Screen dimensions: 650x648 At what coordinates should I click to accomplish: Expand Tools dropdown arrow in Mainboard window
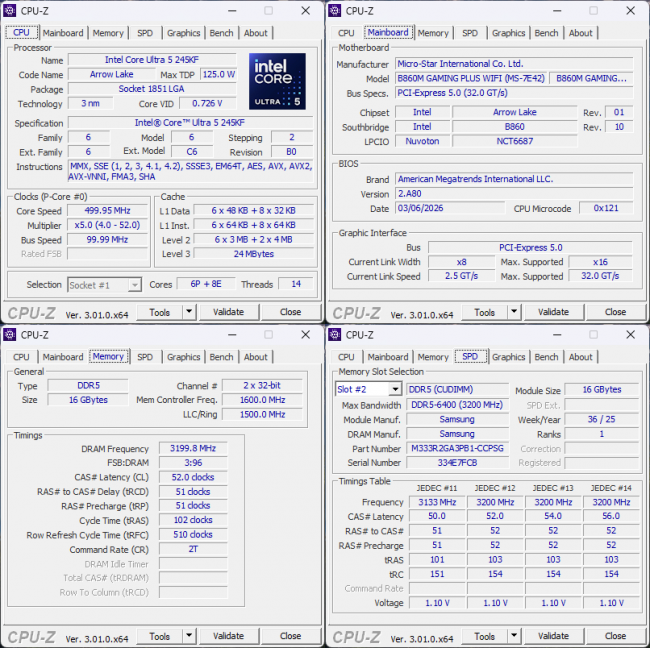tap(514, 311)
